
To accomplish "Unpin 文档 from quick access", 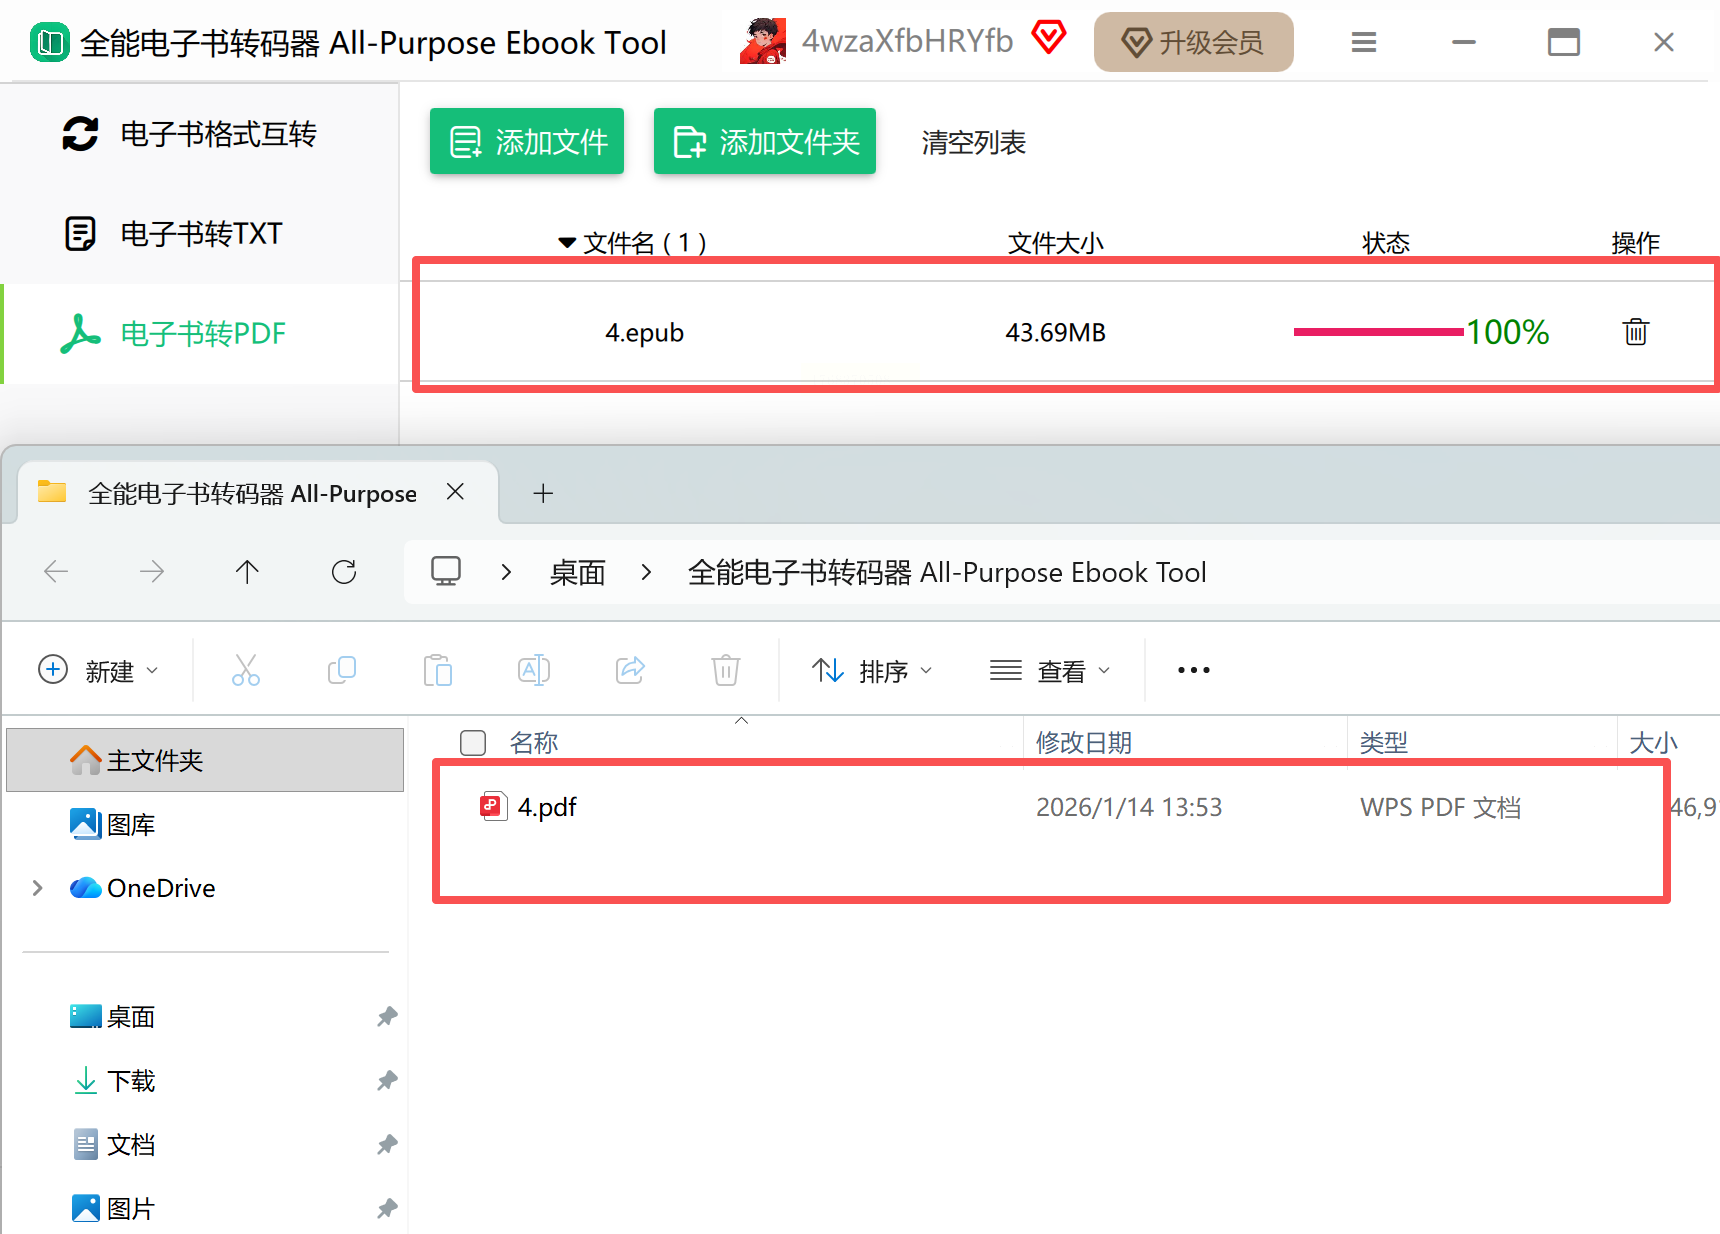I will [x=387, y=1145].
